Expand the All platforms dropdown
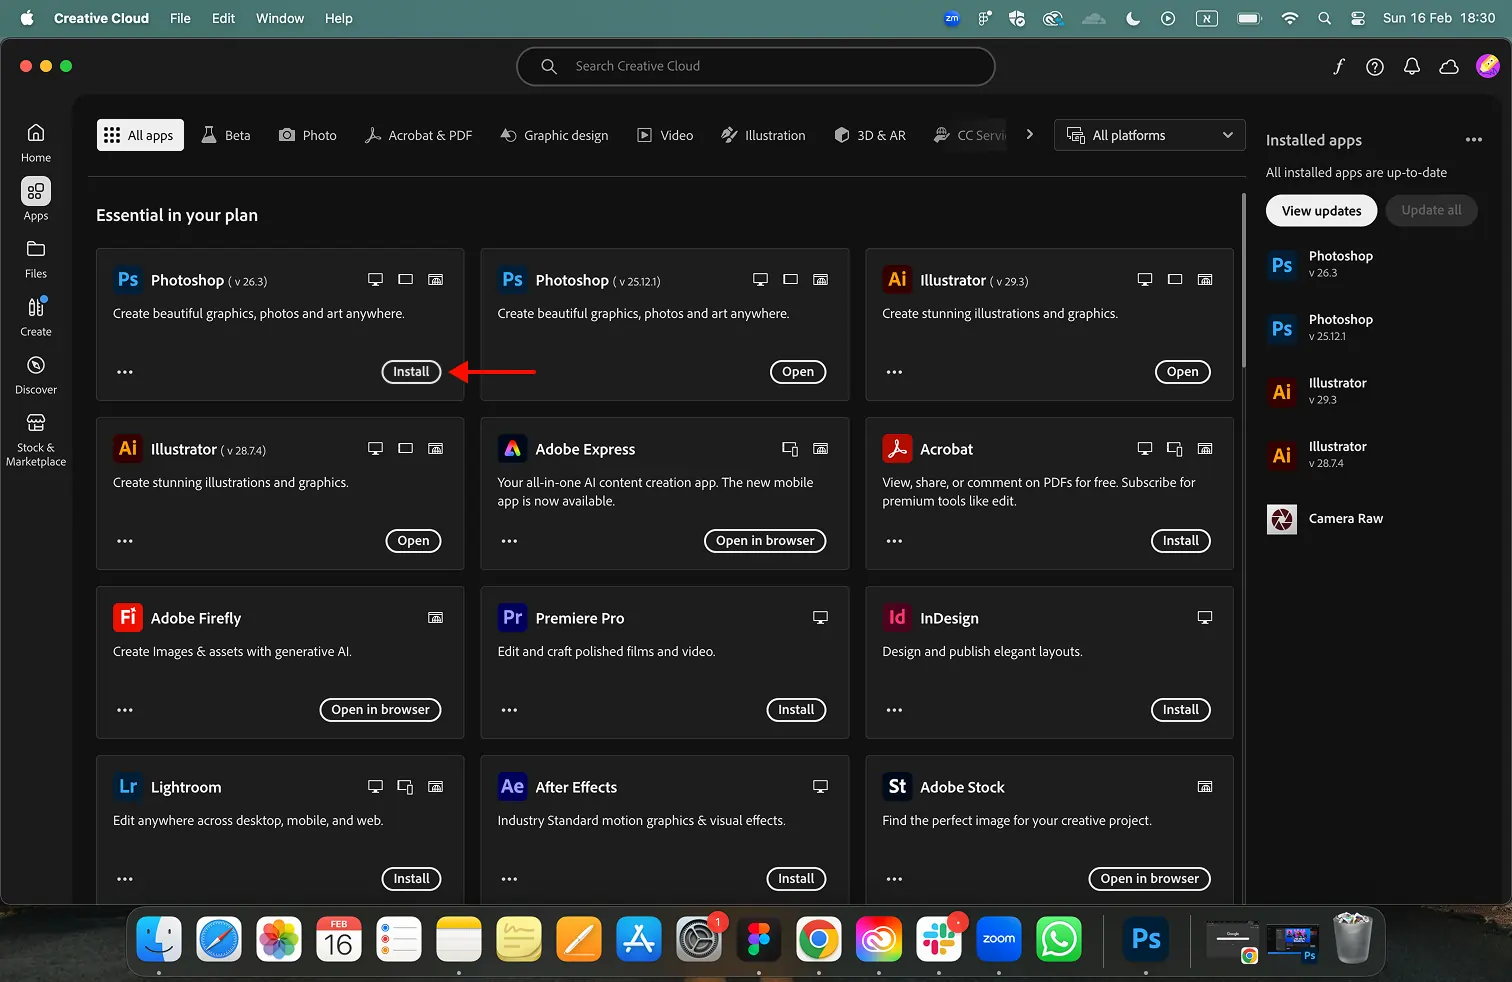Screen dimensions: 1512x982 point(1150,135)
